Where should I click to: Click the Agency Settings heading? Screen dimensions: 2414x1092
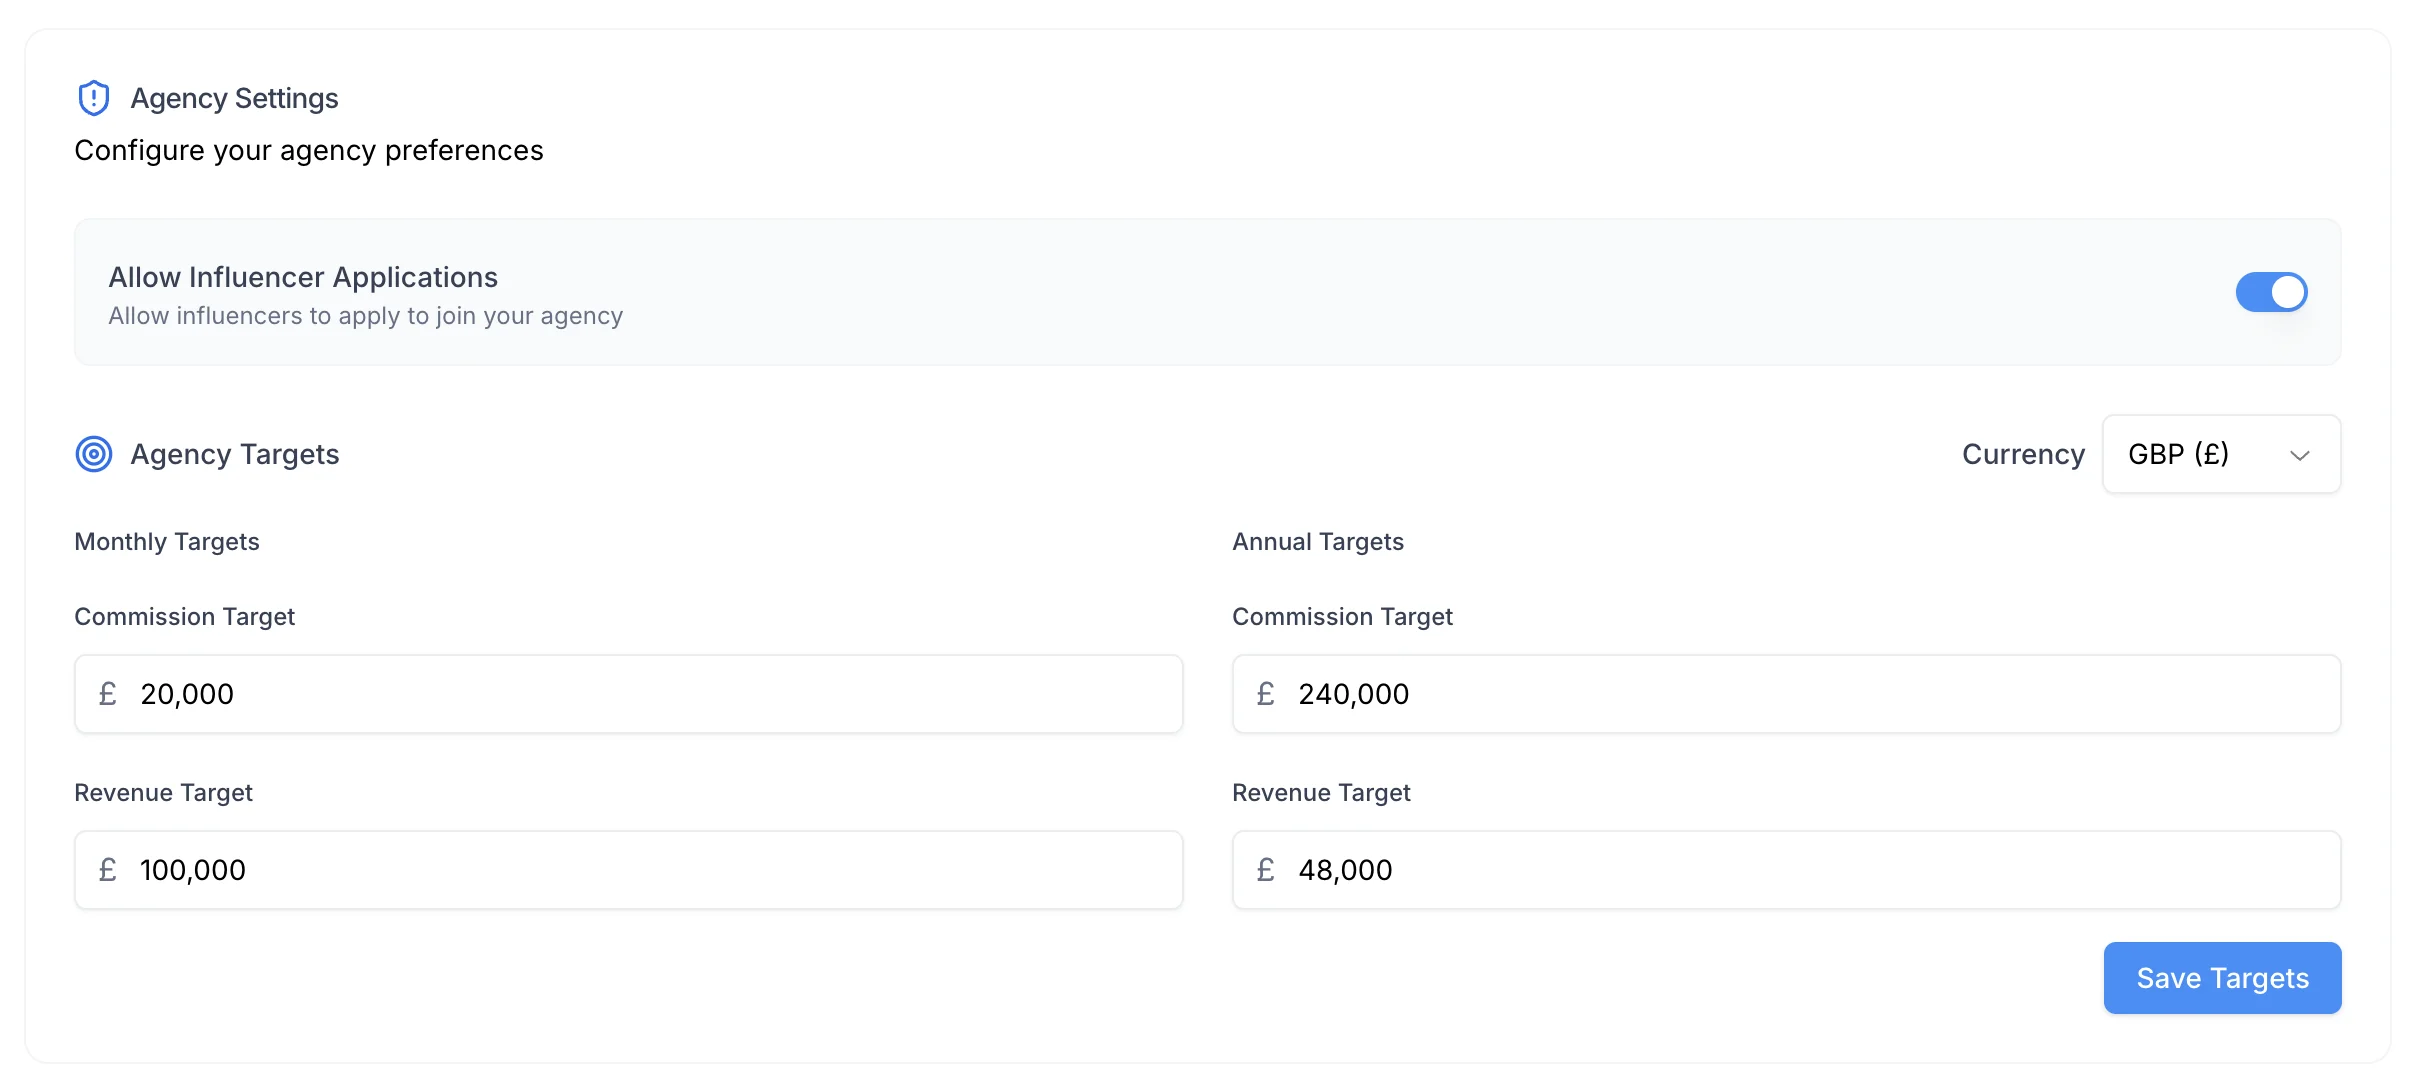coord(235,97)
